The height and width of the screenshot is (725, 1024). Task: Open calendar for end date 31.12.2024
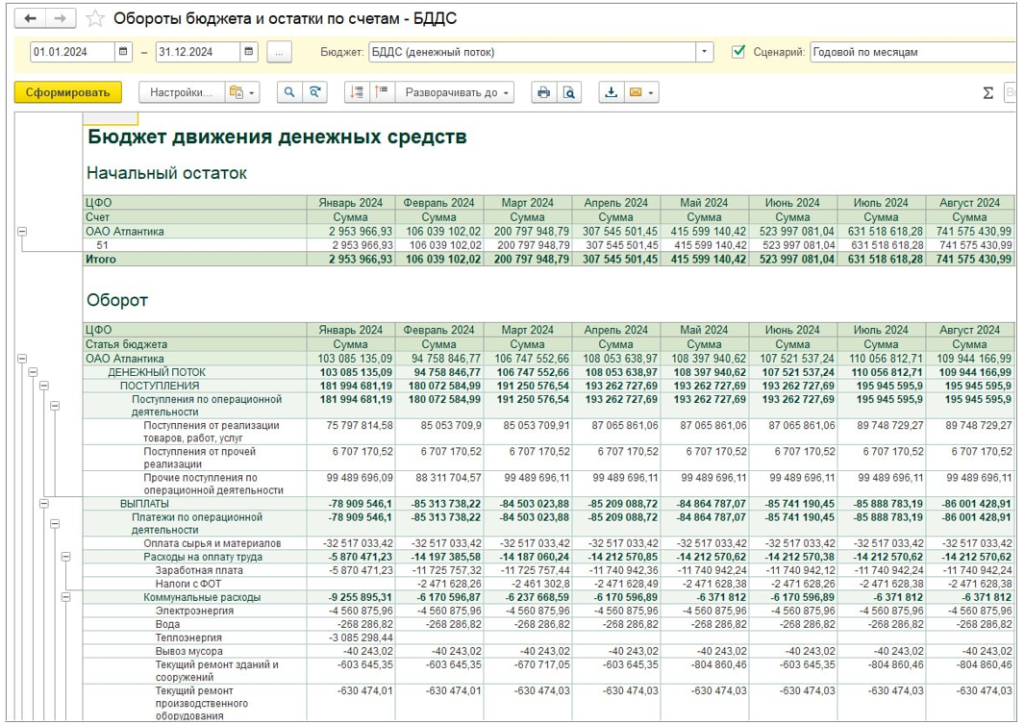click(248, 52)
